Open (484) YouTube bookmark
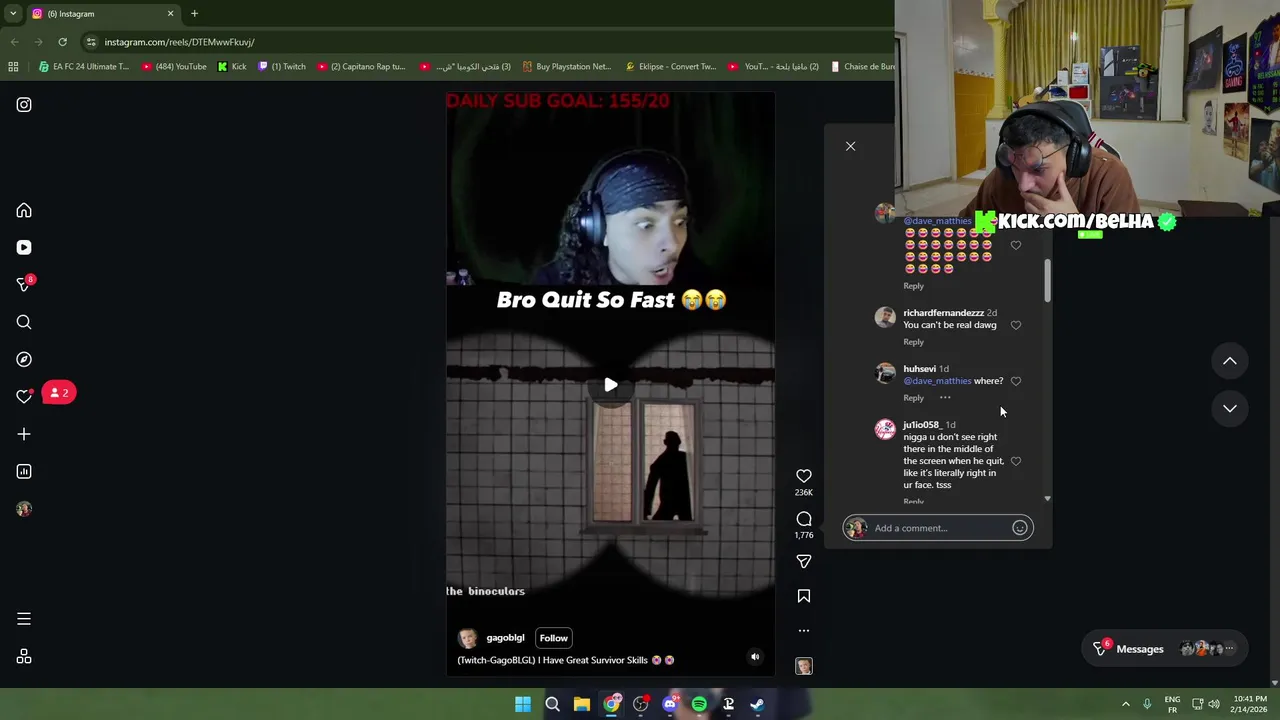This screenshot has height=720, width=1280. click(174, 67)
